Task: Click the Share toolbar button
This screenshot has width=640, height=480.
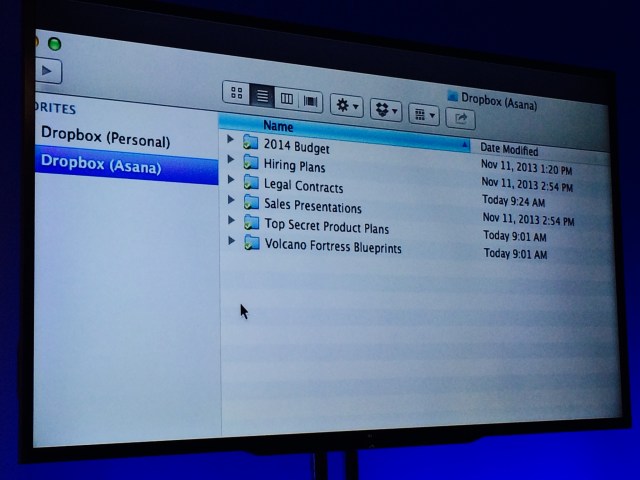Action: (461, 118)
